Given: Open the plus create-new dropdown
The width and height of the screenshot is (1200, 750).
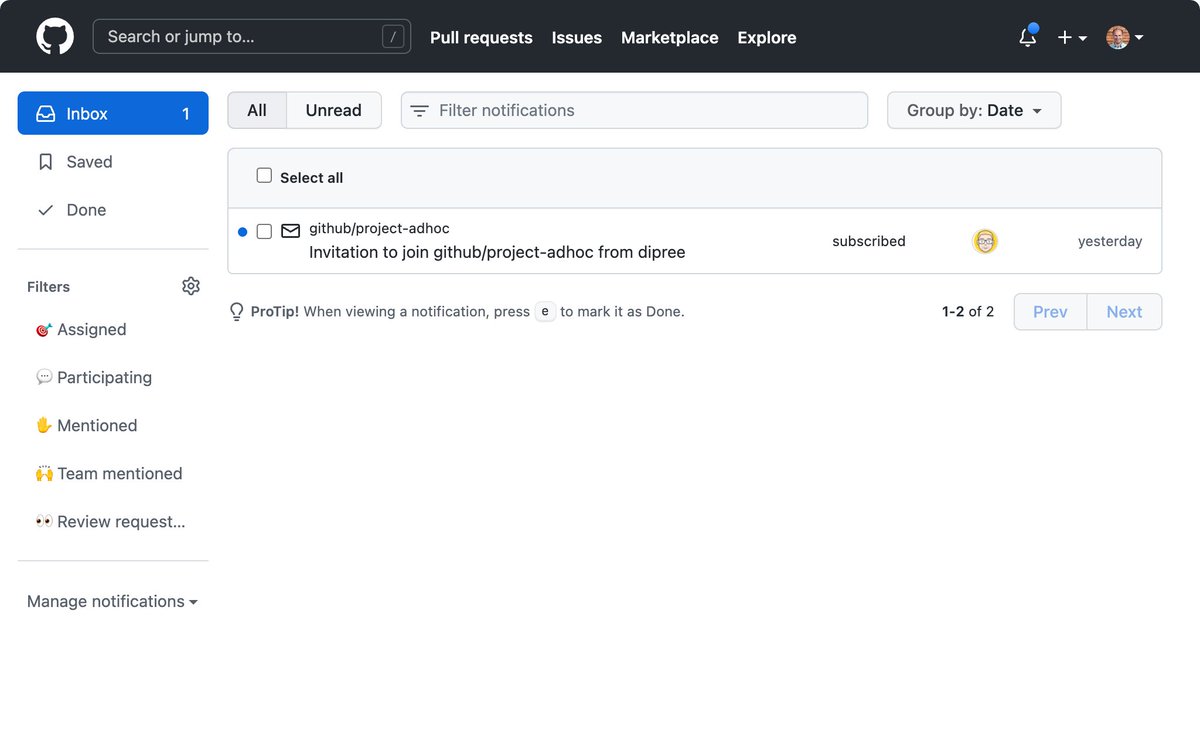Looking at the screenshot, I should pos(1072,37).
